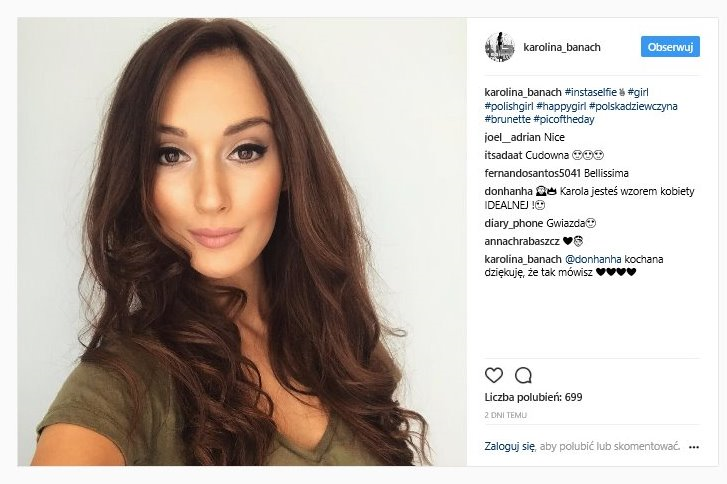Open the karolina_banach profile picture avatar
This screenshot has width=727, height=484.
coord(499,47)
